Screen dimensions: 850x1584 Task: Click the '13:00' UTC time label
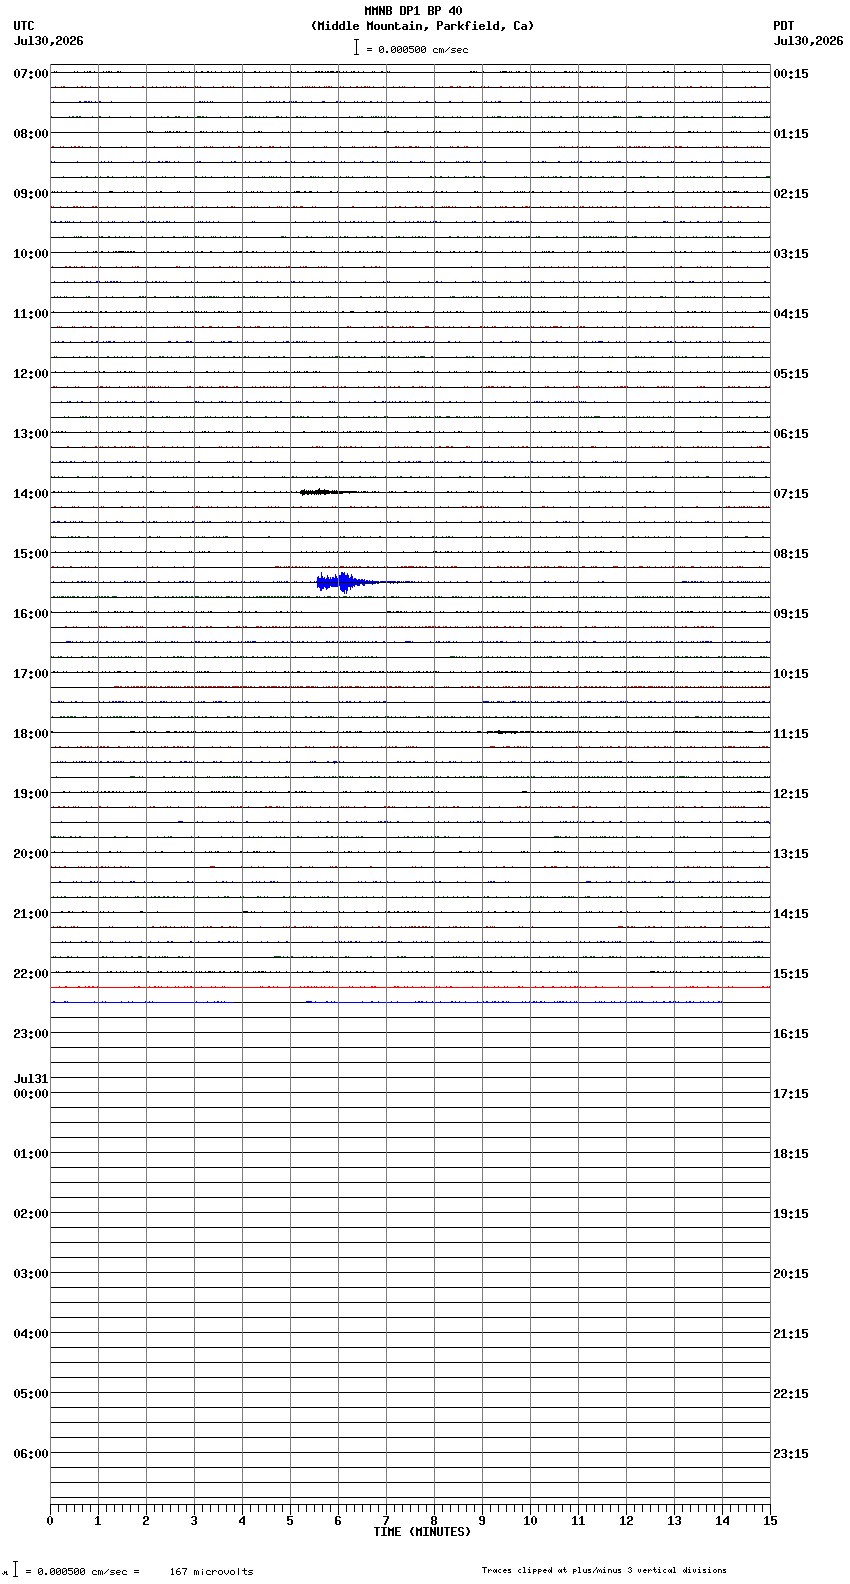[x=31, y=434]
